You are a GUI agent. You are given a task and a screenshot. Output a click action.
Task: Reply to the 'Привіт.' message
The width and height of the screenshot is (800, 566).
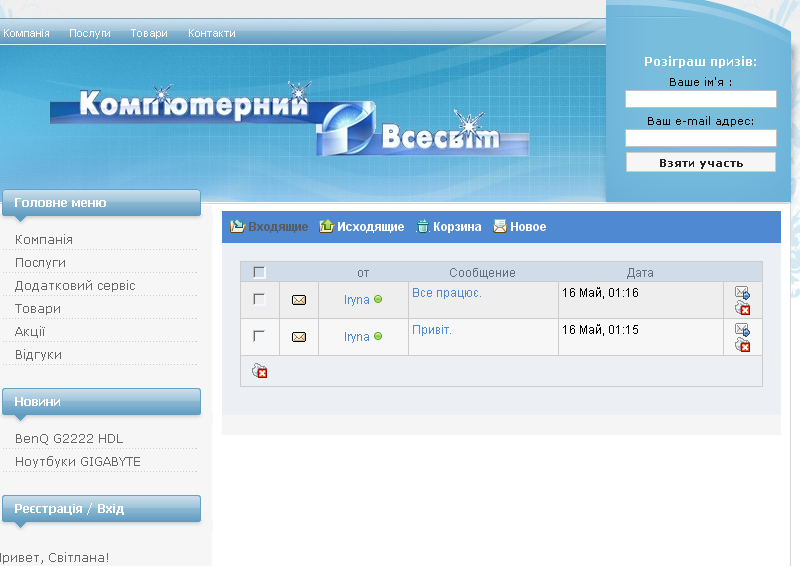[742, 329]
